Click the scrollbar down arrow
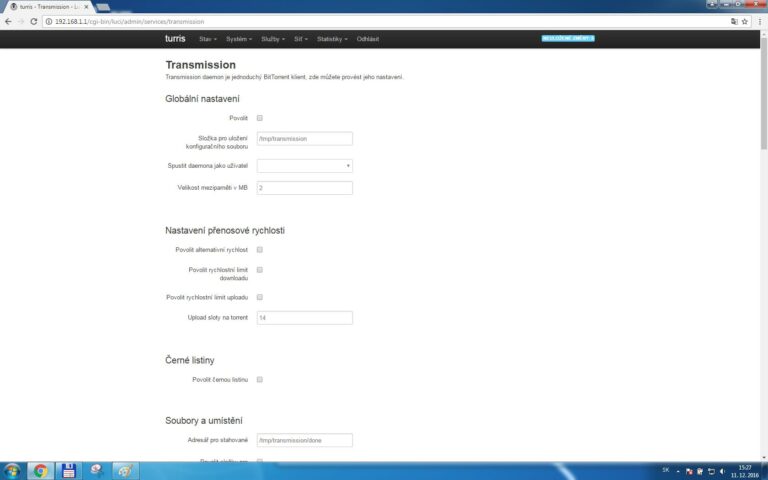The width and height of the screenshot is (768, 480). point(764,458)
